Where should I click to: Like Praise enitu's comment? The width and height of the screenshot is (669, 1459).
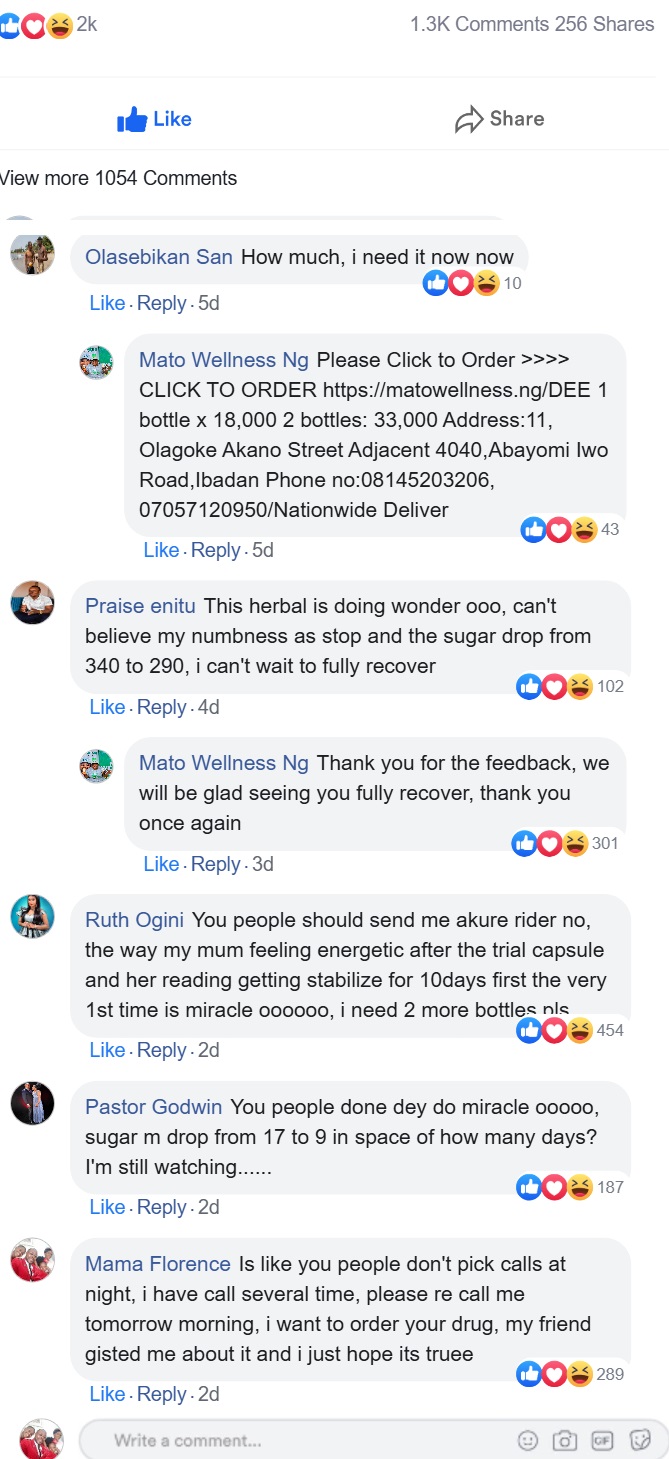point(107,707)
